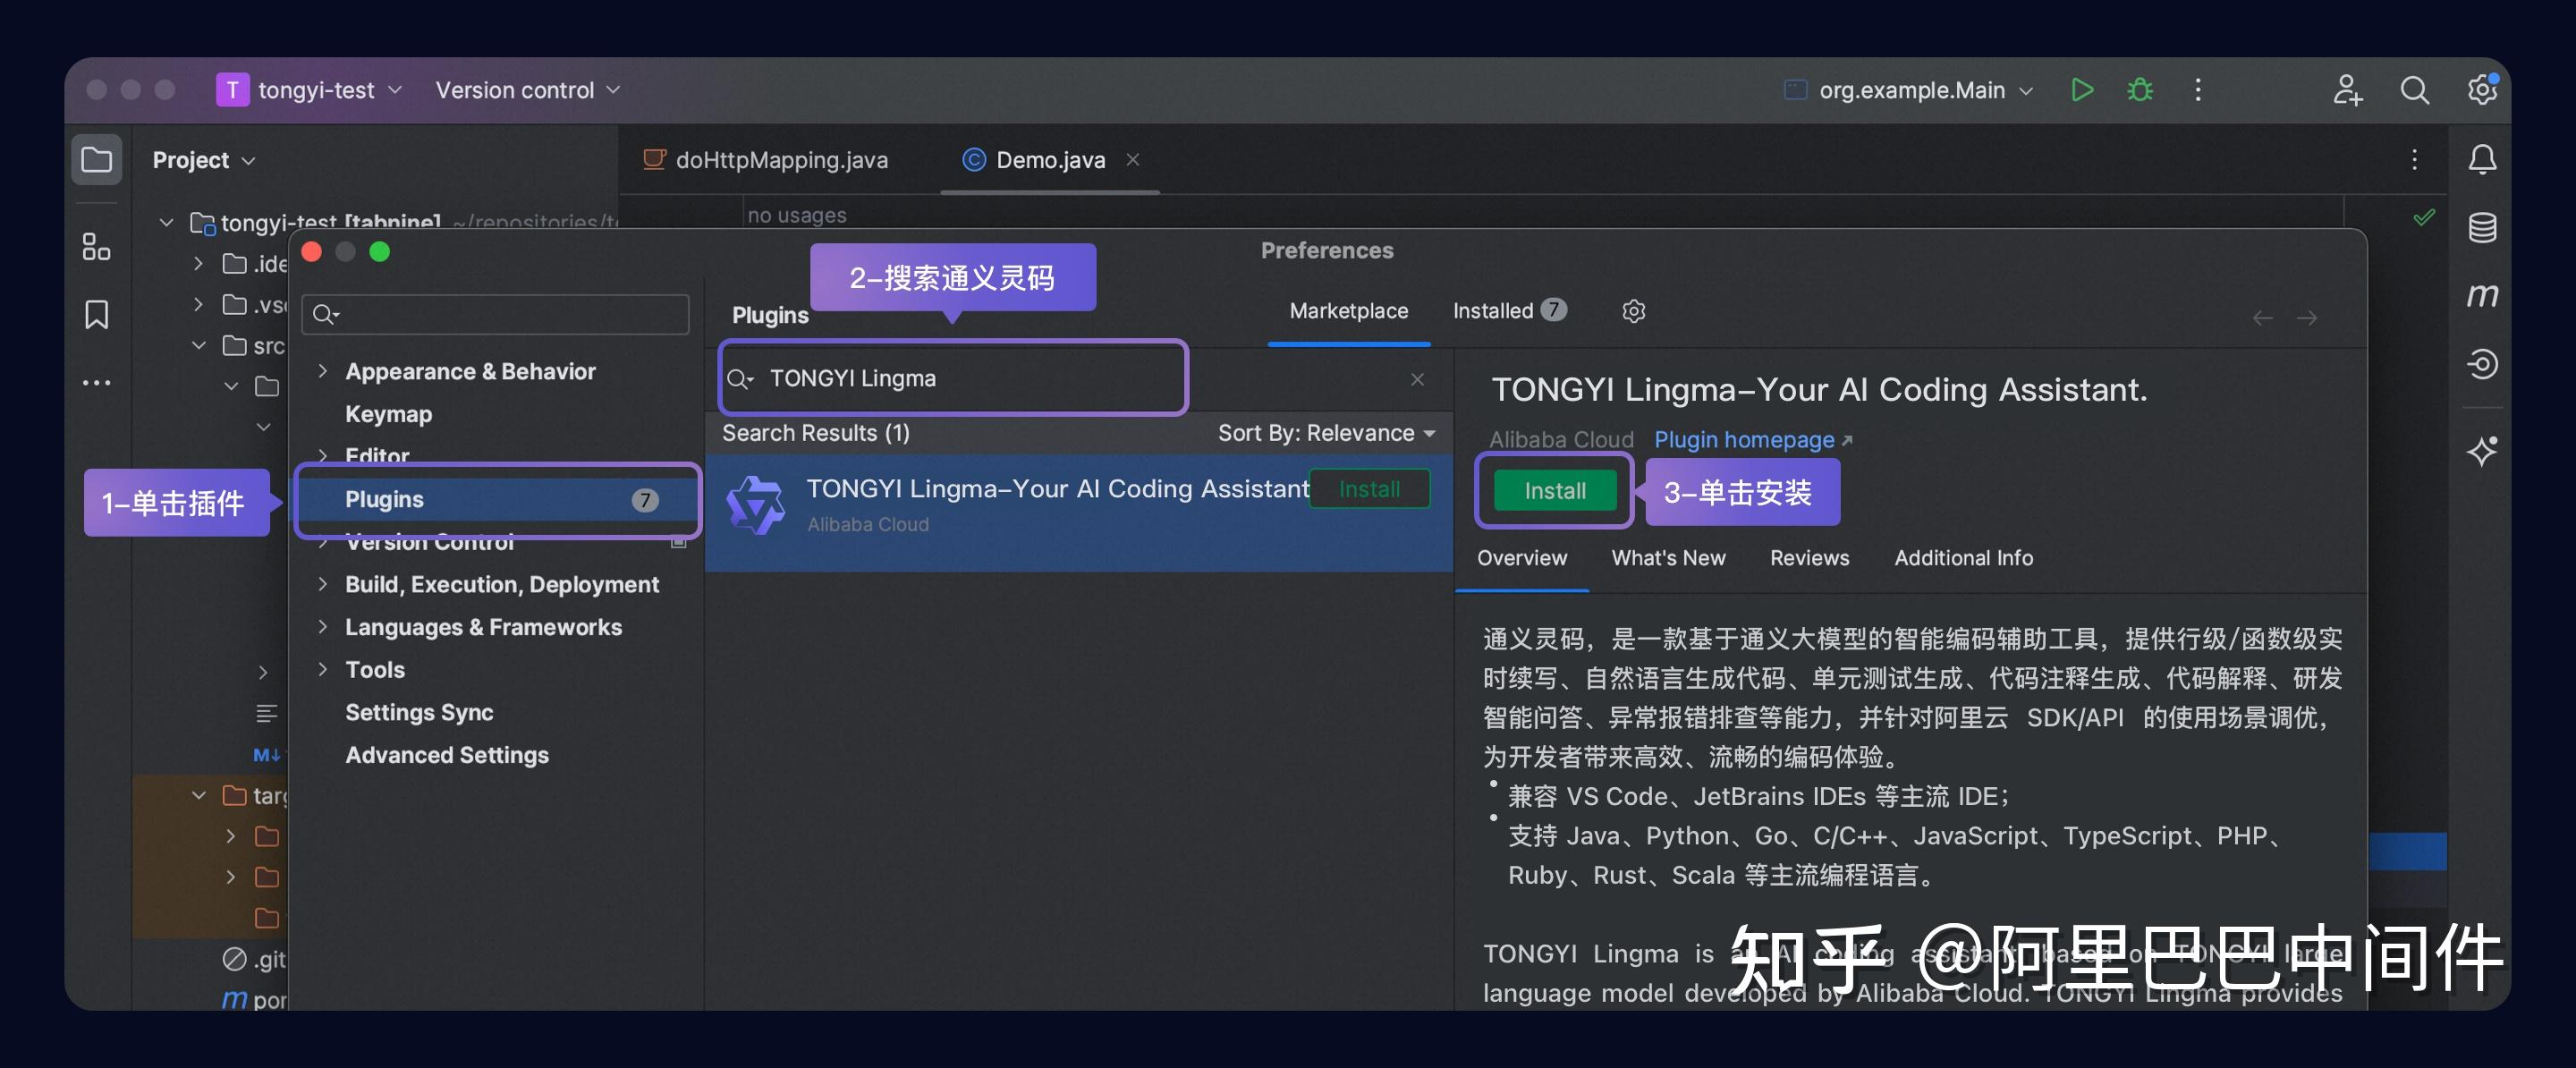The height and width of the screenshot is (1068, 2576).
Task: Open the Overview tab
Action: click(1522, 558)
